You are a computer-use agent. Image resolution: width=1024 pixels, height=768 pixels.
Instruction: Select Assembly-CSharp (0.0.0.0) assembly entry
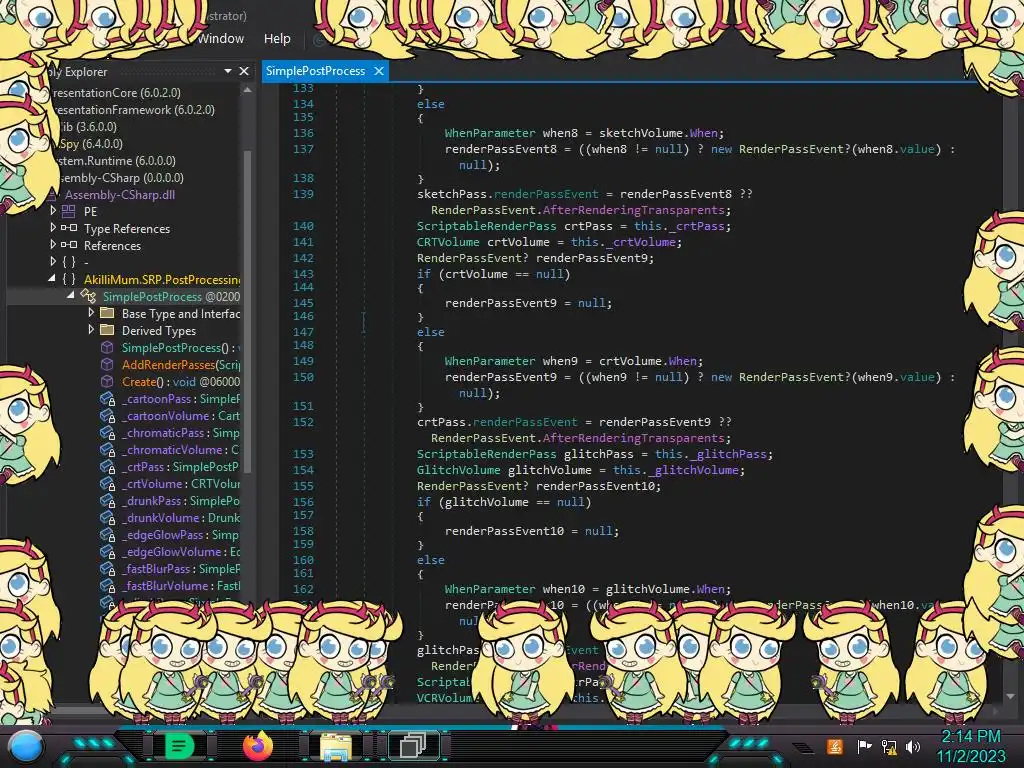click(x=122, y=178)
